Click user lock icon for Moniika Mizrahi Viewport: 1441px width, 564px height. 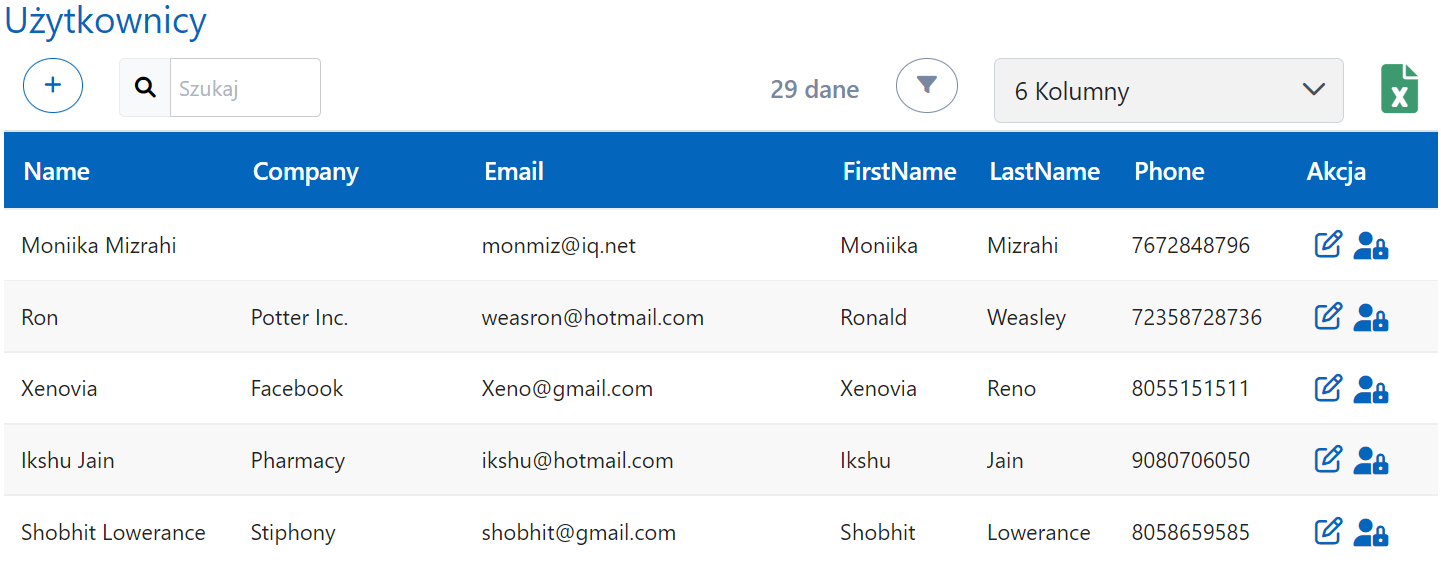click(x=1370, y=246)
